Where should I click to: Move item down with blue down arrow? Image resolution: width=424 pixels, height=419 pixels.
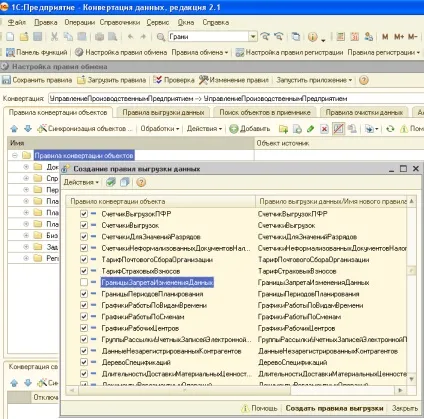pyautogui.click(x=28, y=129)
